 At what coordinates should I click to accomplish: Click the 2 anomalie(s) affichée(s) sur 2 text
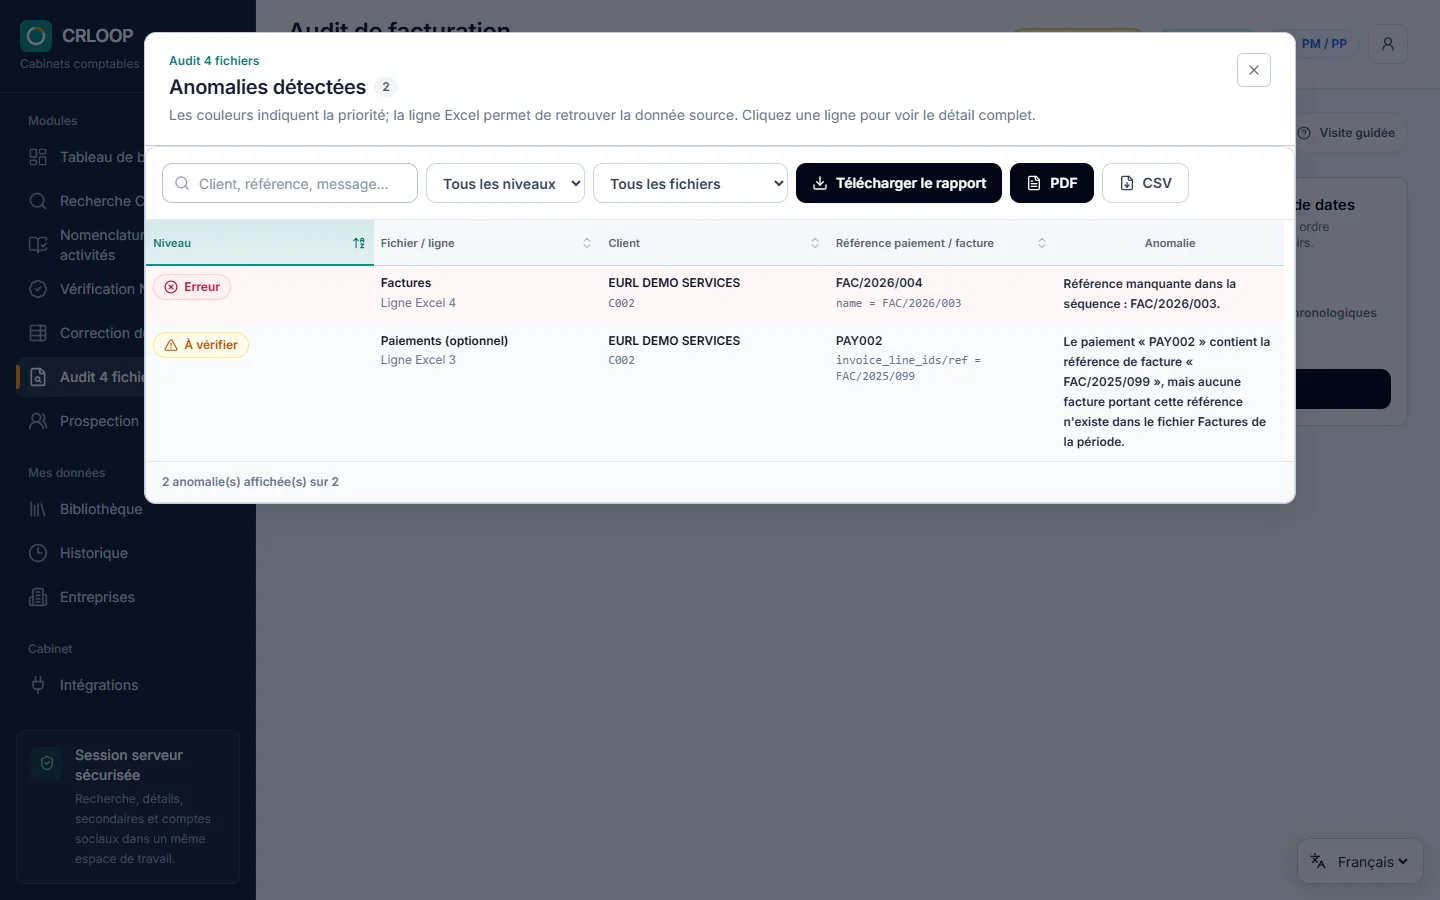coord(250,482)
